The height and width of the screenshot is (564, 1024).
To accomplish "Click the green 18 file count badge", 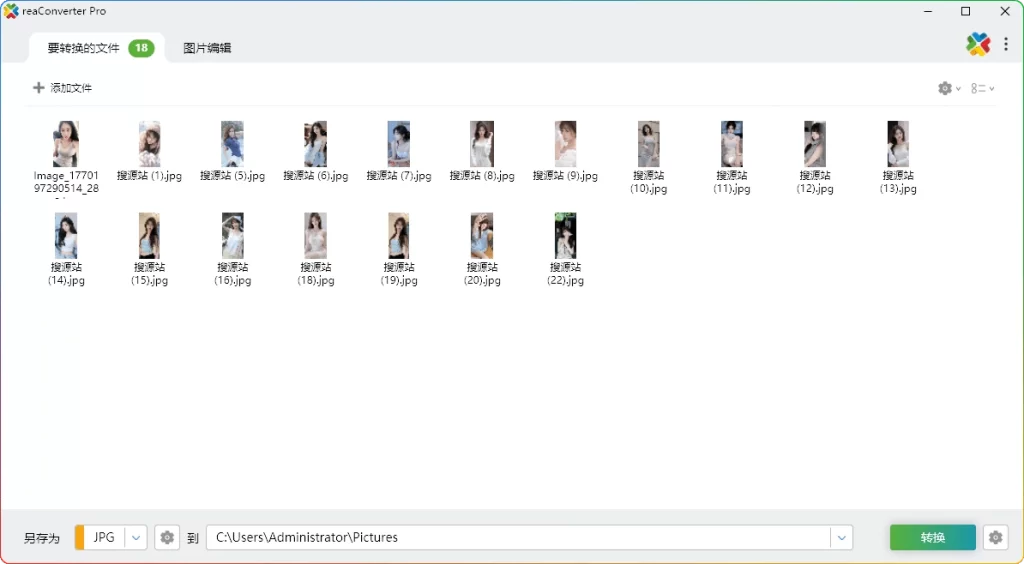I will coord(141,48).
